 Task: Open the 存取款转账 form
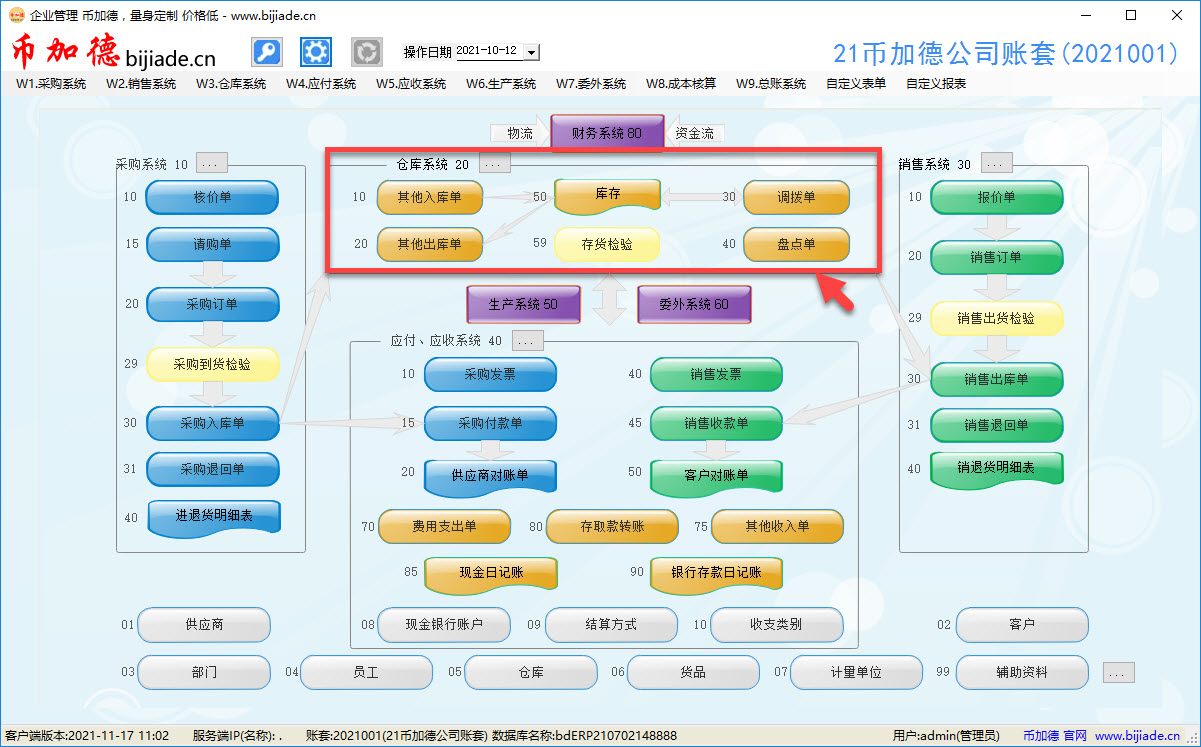pos(612,527)
